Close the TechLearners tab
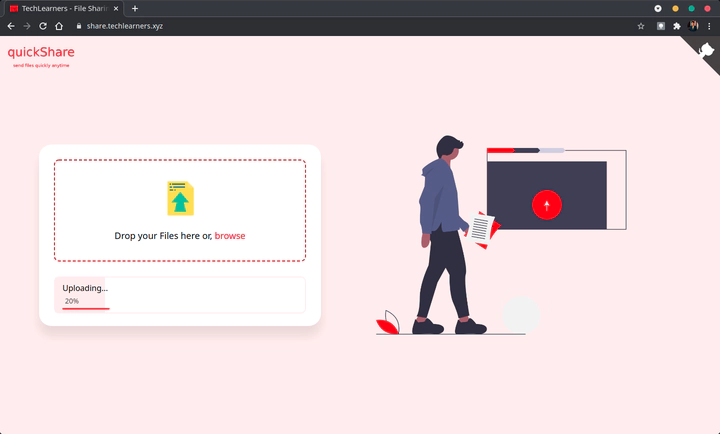720x434 pixels. coord(116,8)
